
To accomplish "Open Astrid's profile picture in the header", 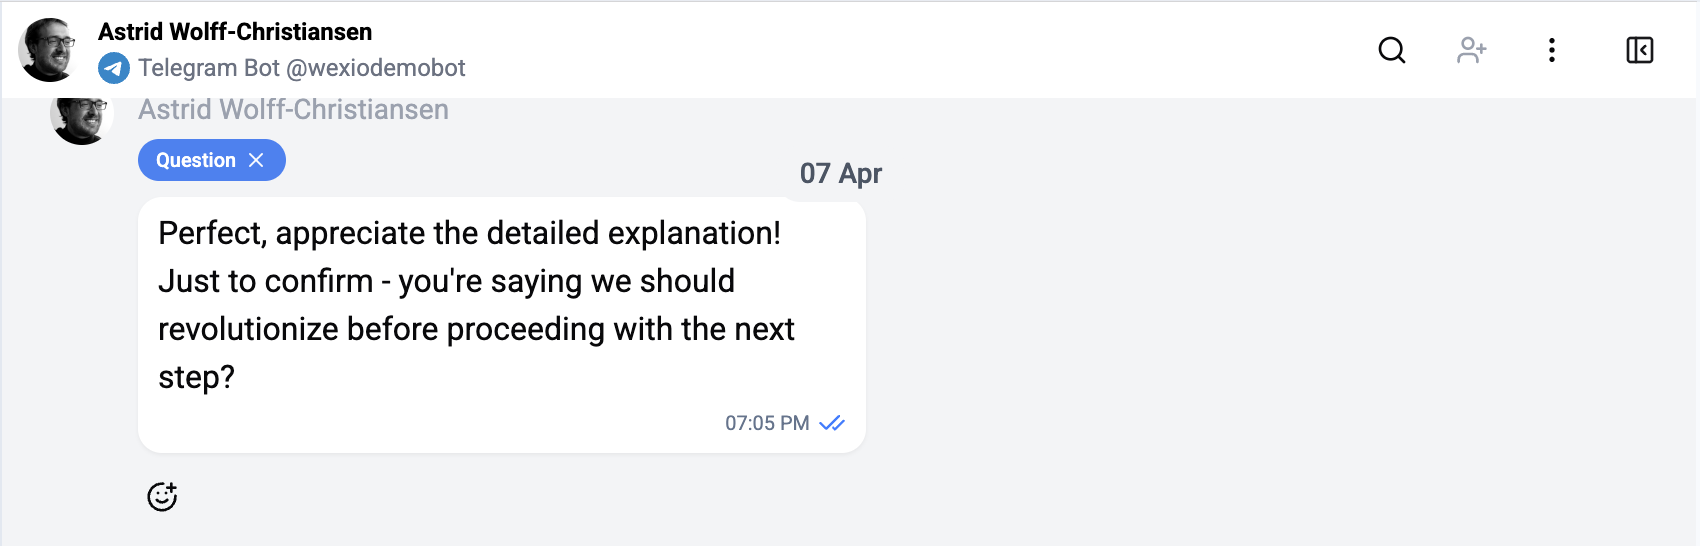I will [x=48, y=50].
